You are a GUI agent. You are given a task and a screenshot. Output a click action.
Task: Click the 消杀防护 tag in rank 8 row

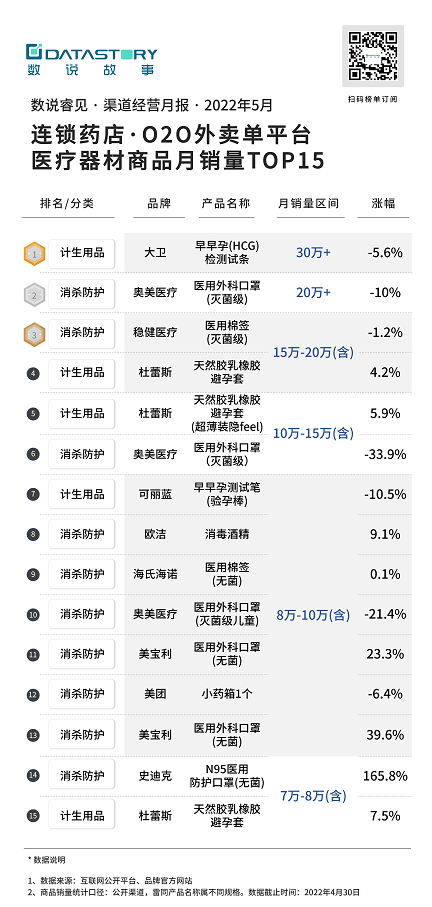(82, 534)
